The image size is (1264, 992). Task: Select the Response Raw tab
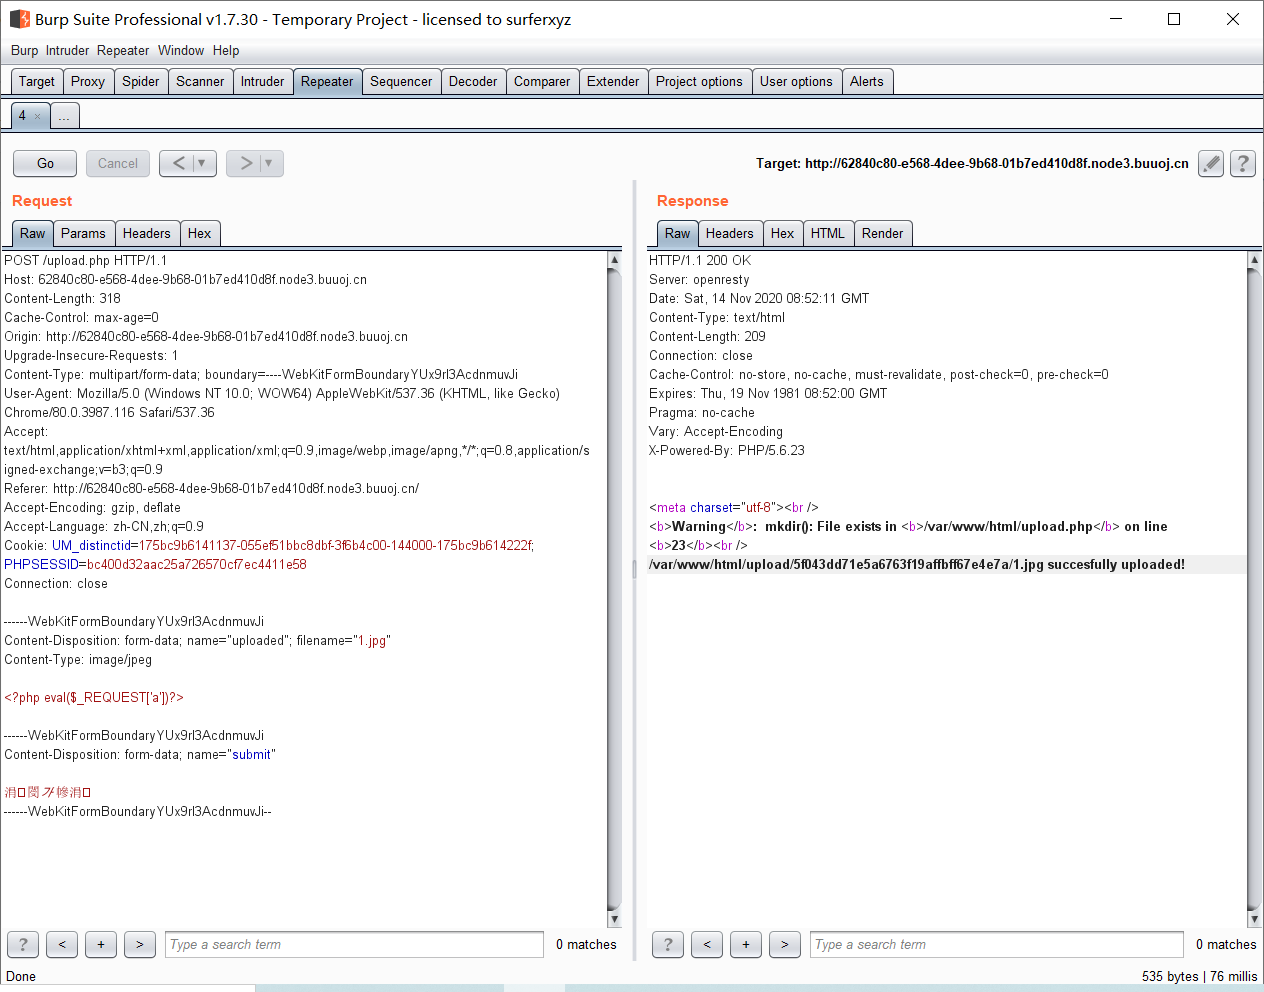[x=678, y=233]
